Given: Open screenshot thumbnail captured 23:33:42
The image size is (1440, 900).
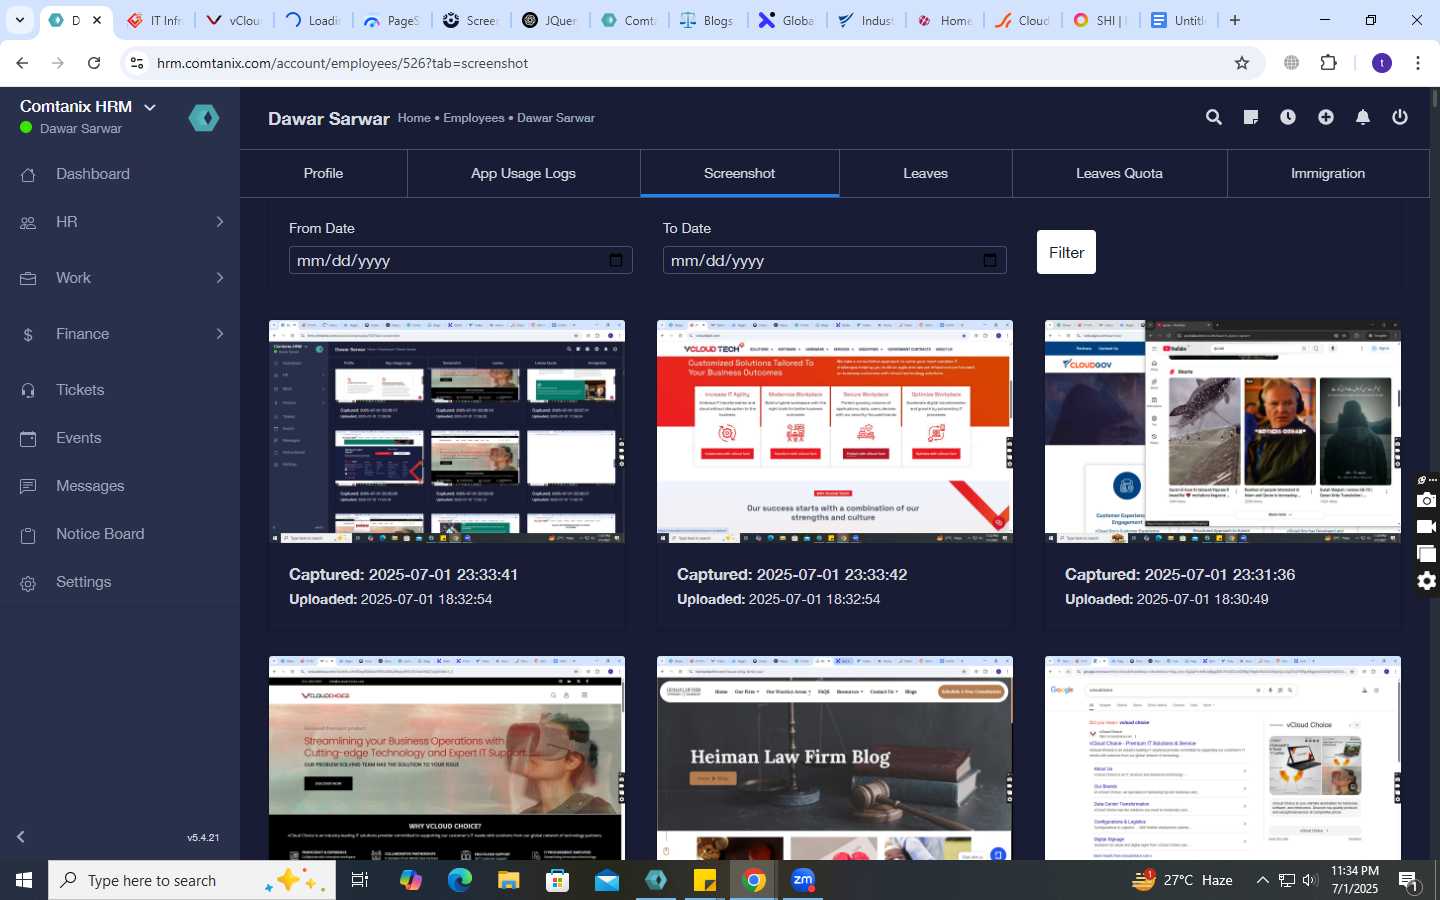Looking at the screenshot, I should pyautogui.click(x=835, y=431).
